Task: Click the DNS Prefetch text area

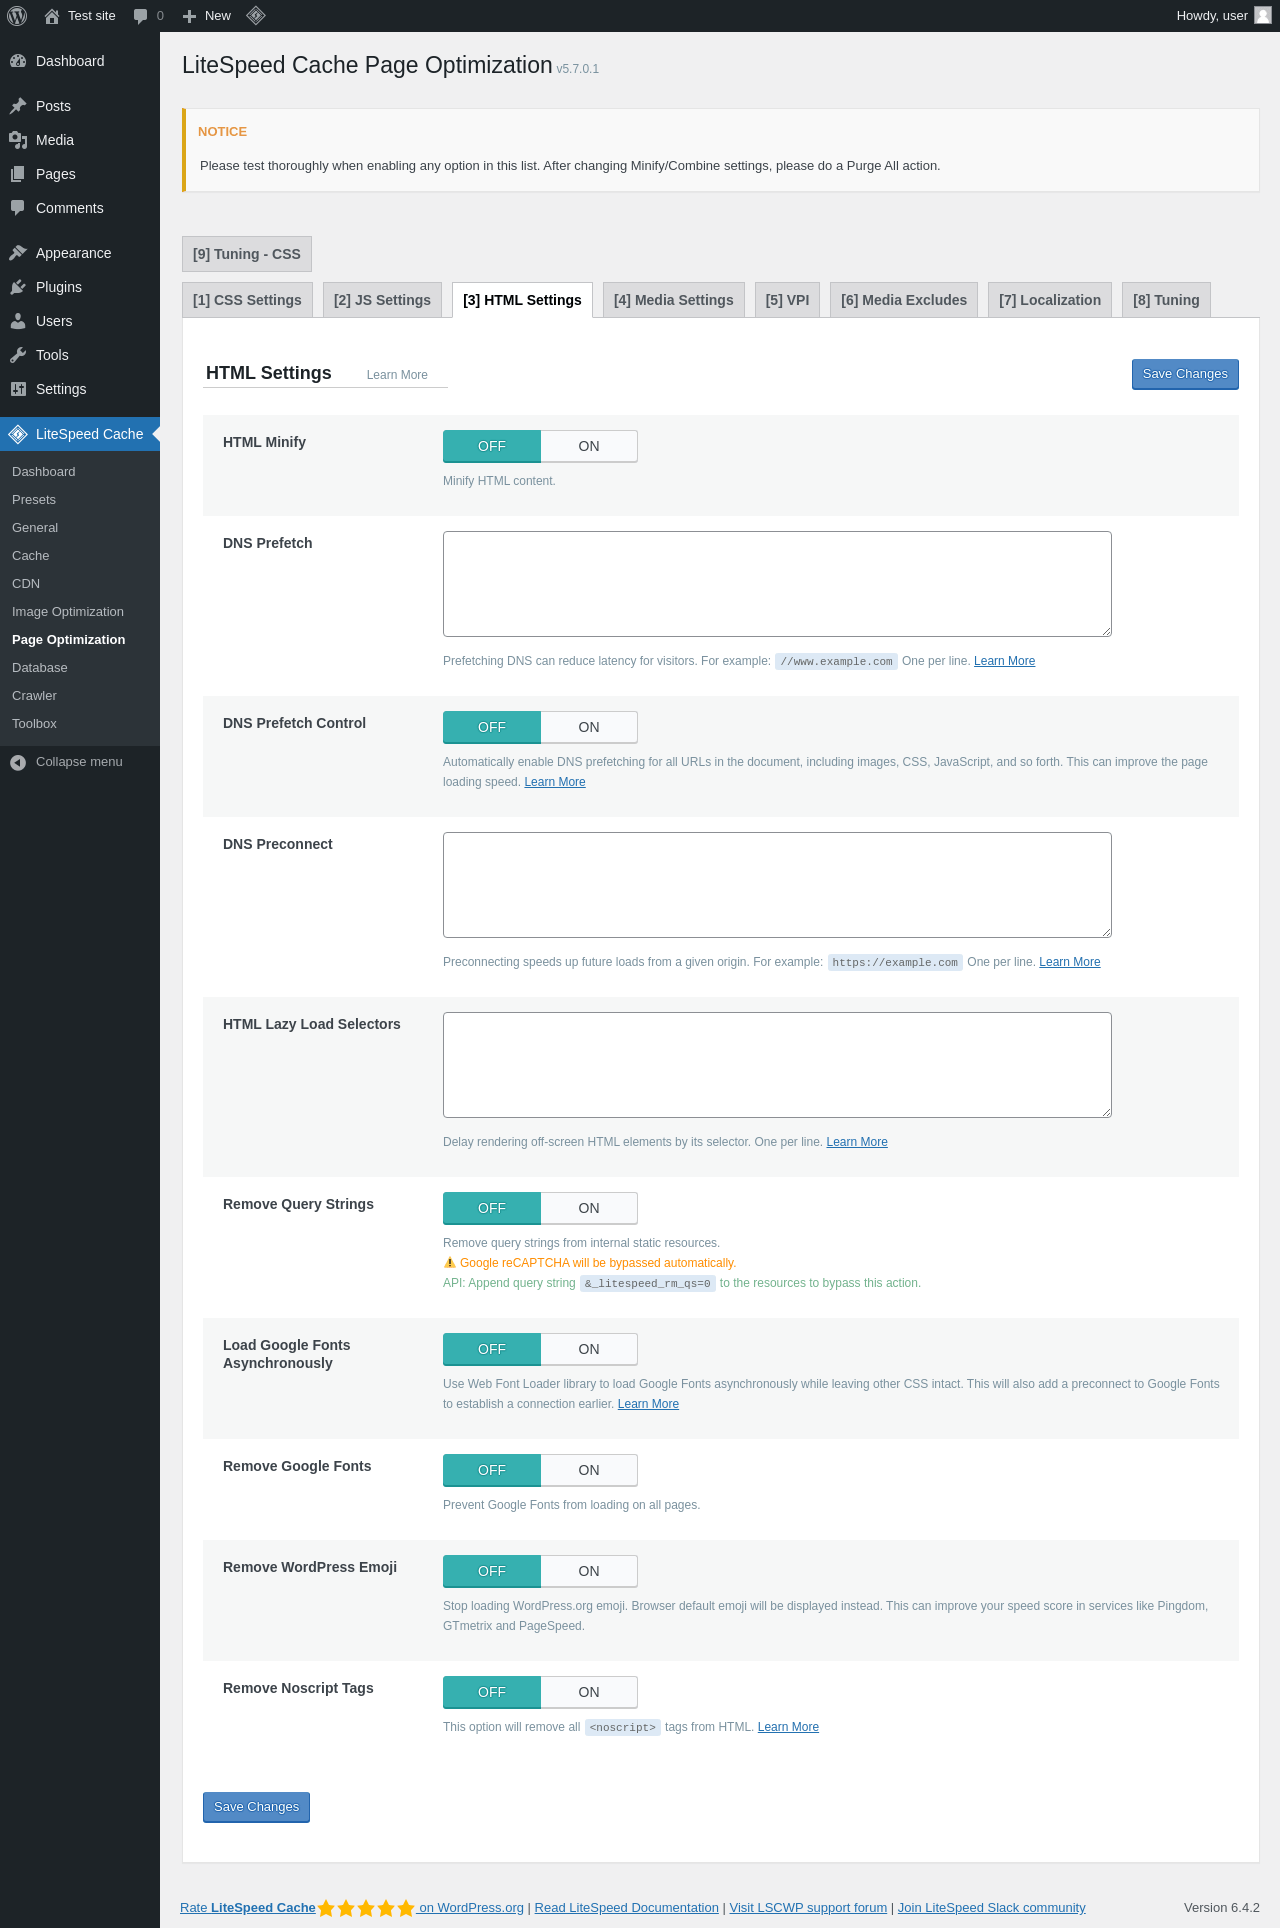Action: click(x=777, y=584)
